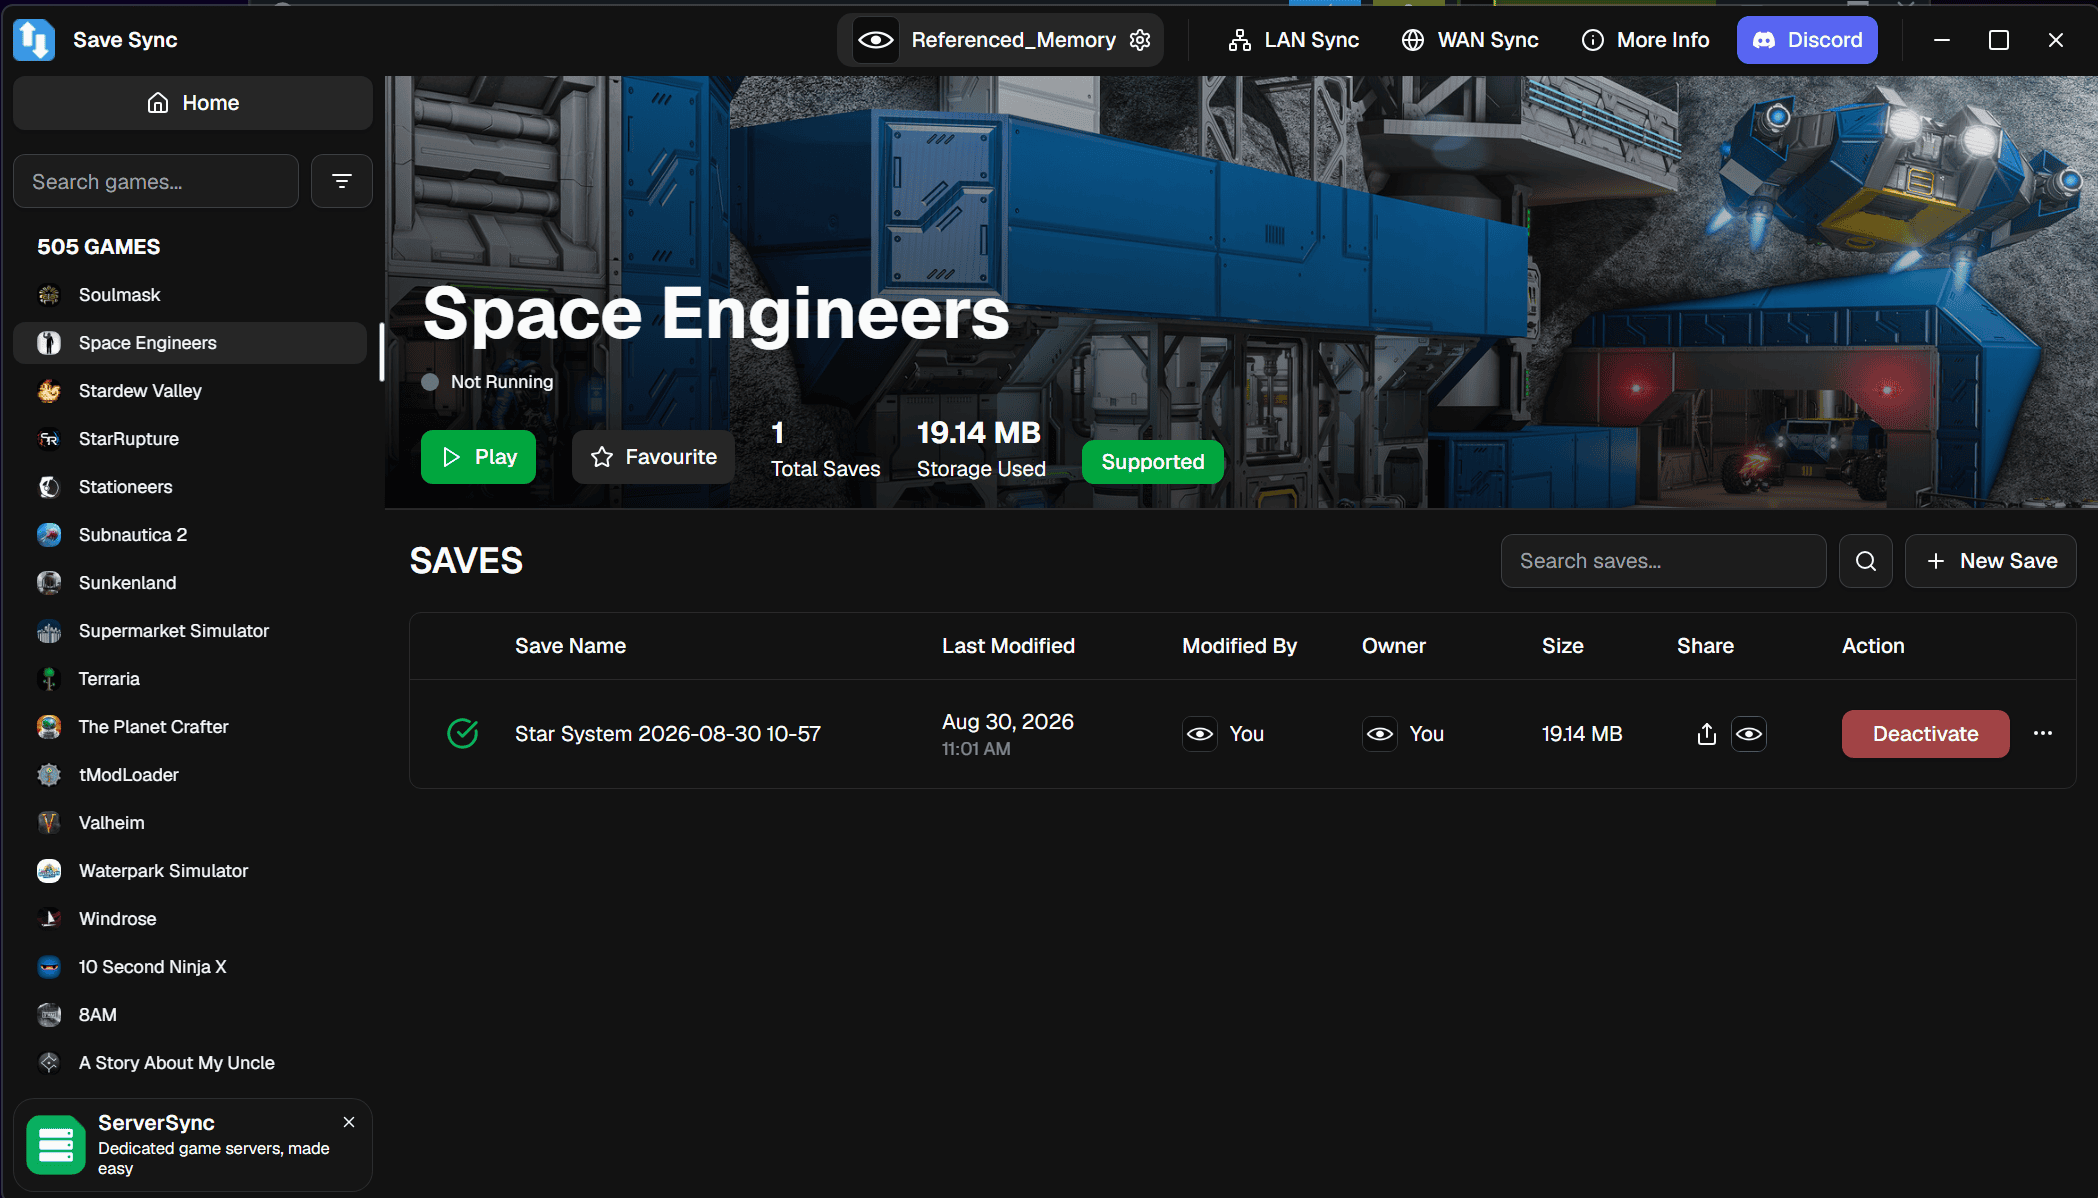Open the Discord link button
This screenshot has height=1198, width=2098.
[1807, 40]
